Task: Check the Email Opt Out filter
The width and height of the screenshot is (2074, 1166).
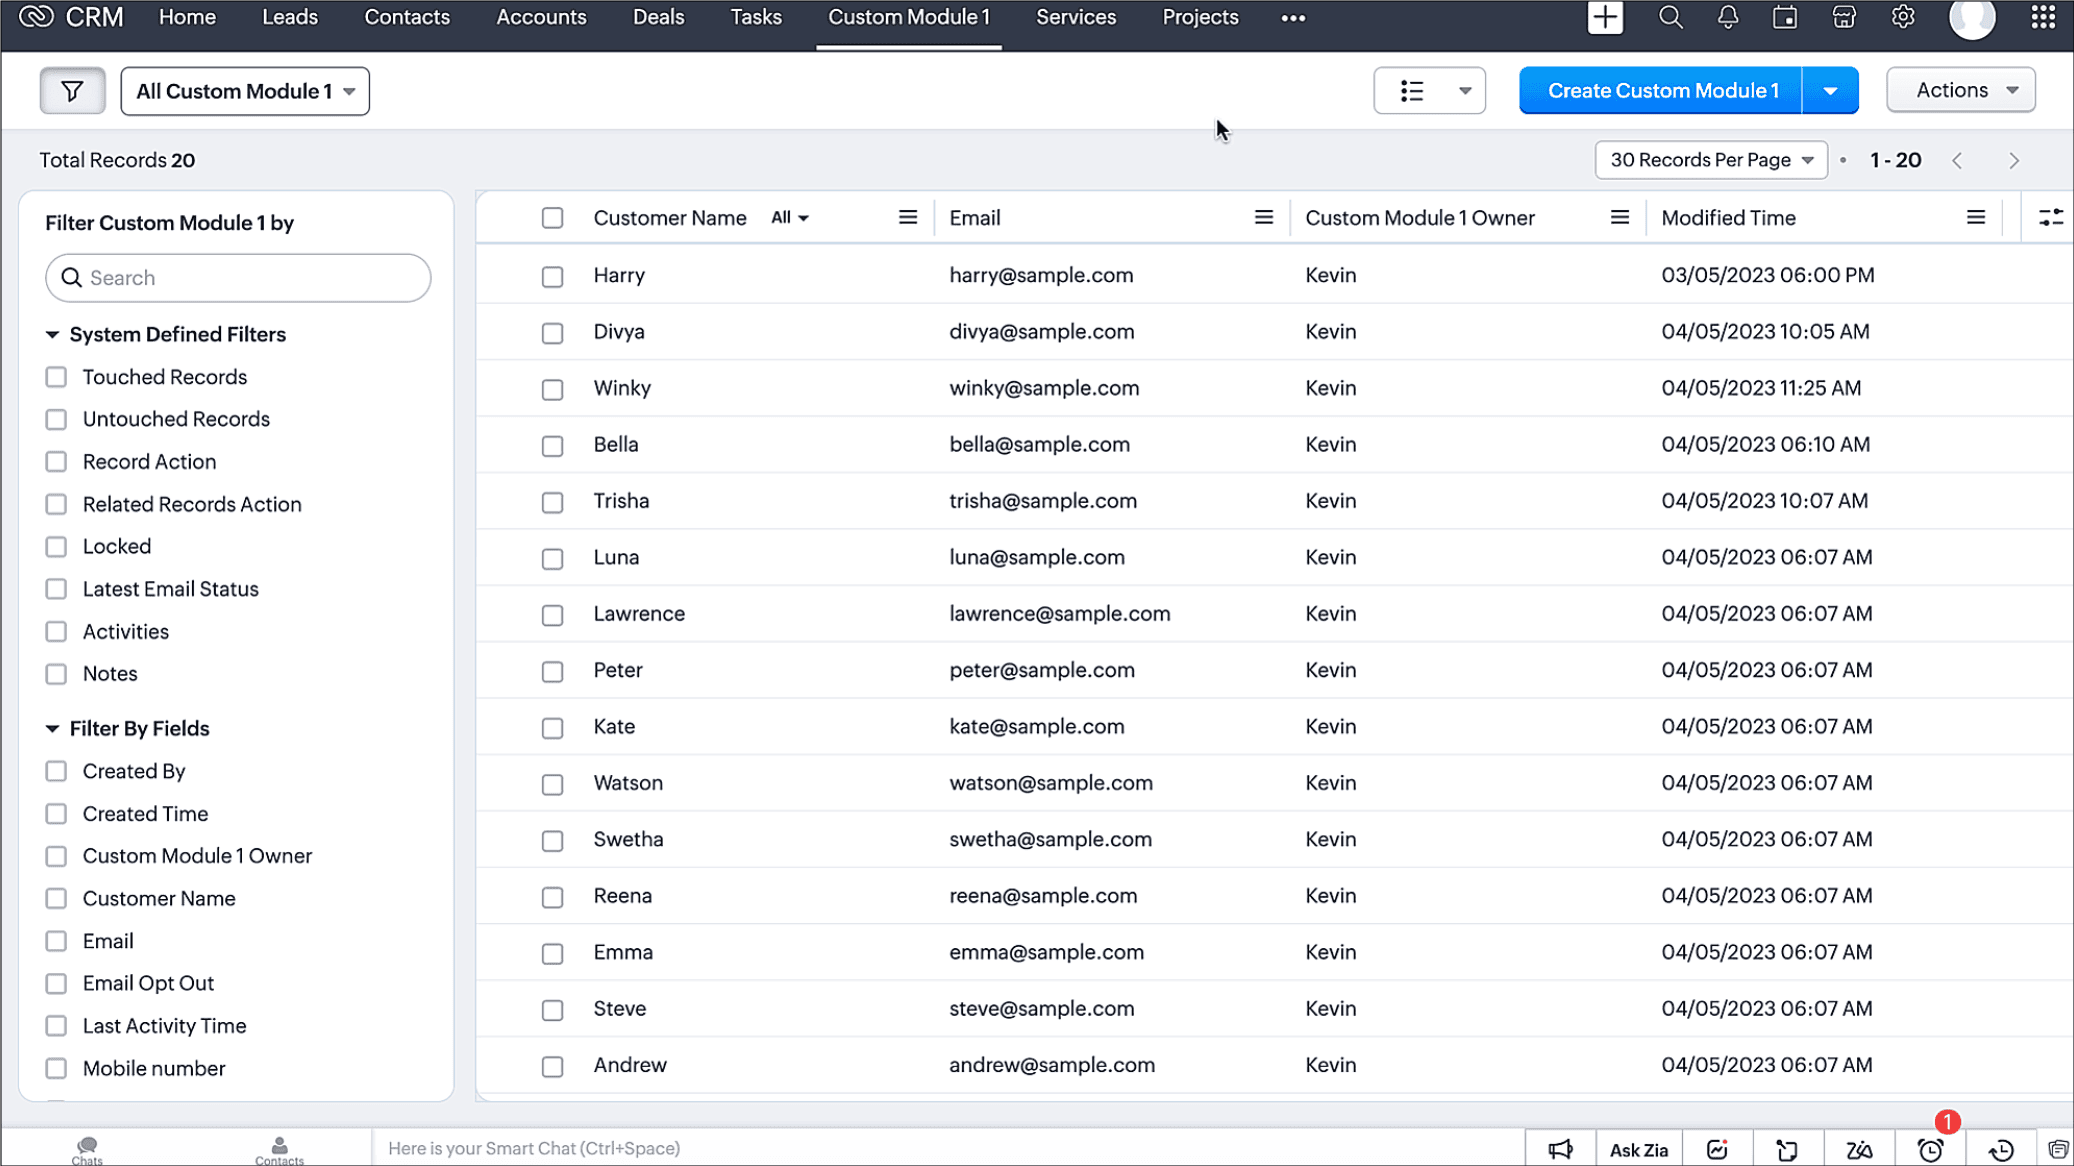Action: (56, 984)
